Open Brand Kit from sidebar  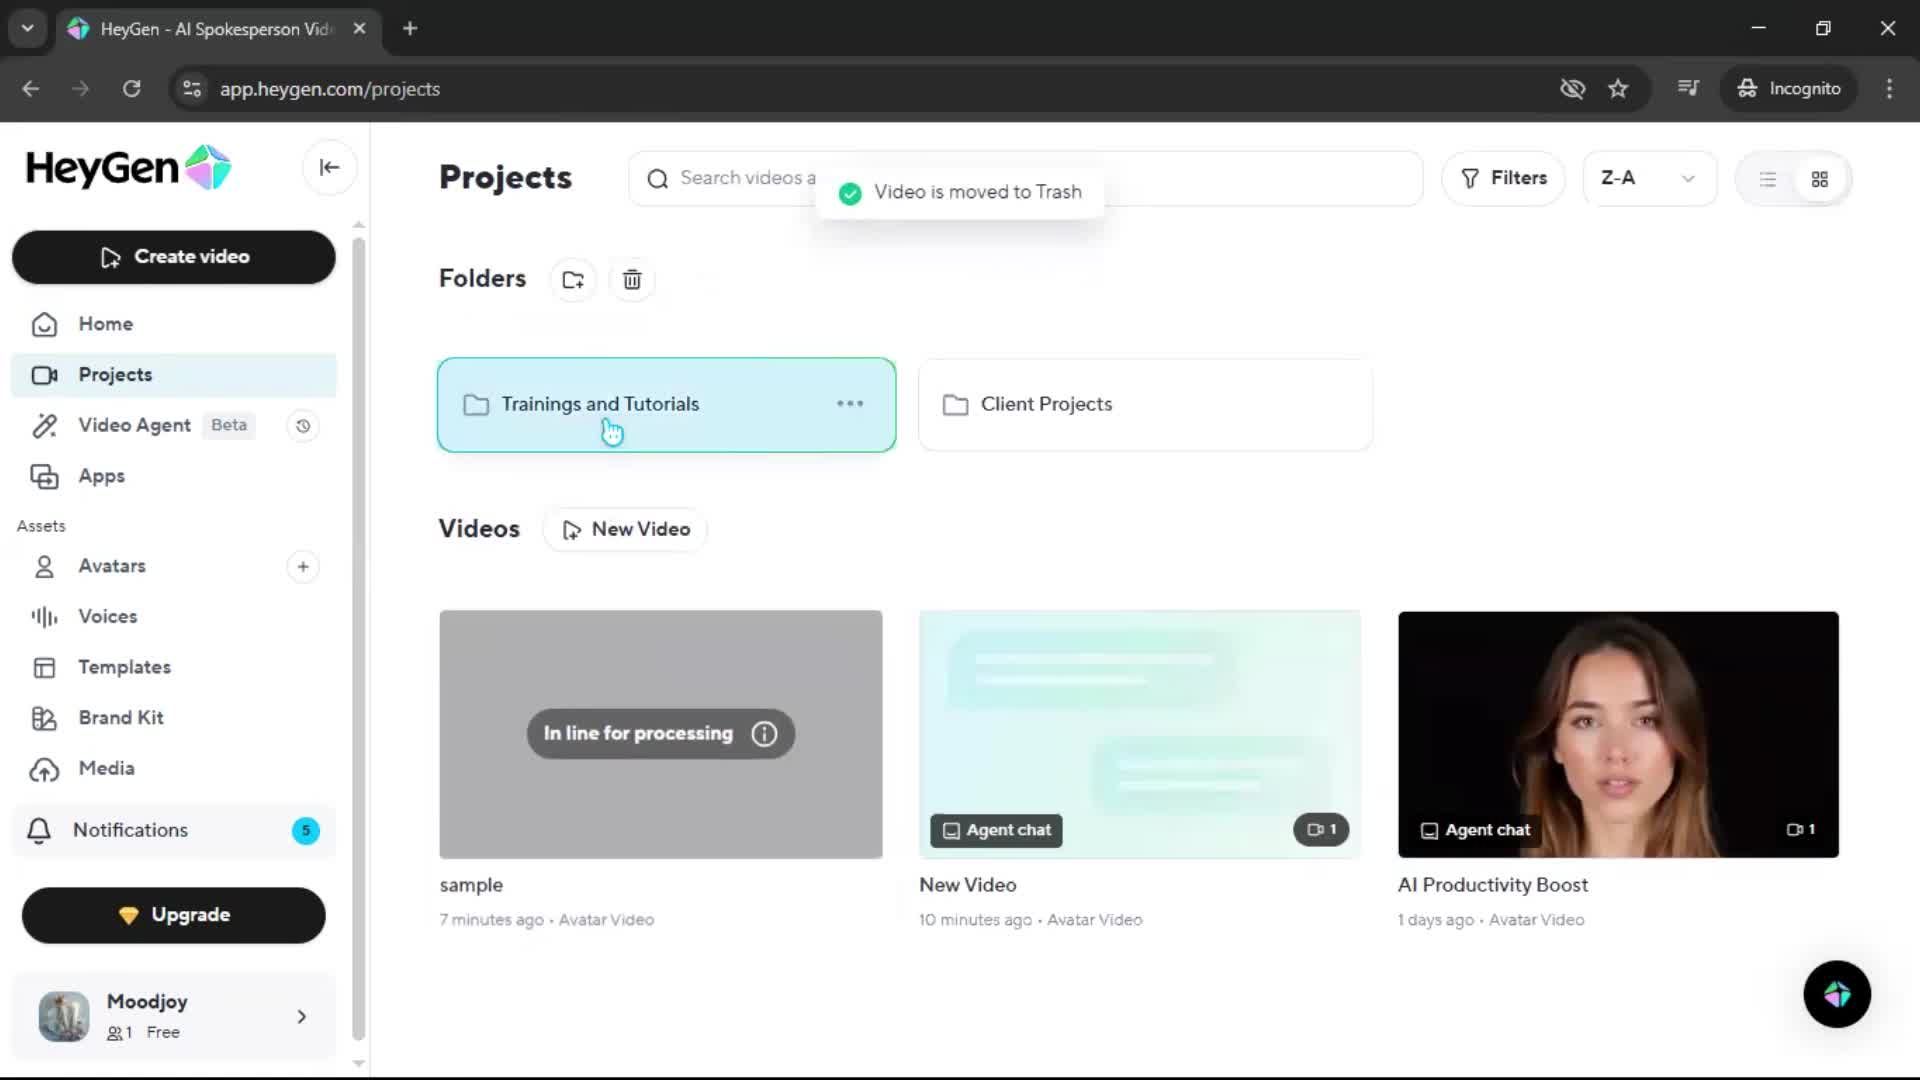pos(120,718)
